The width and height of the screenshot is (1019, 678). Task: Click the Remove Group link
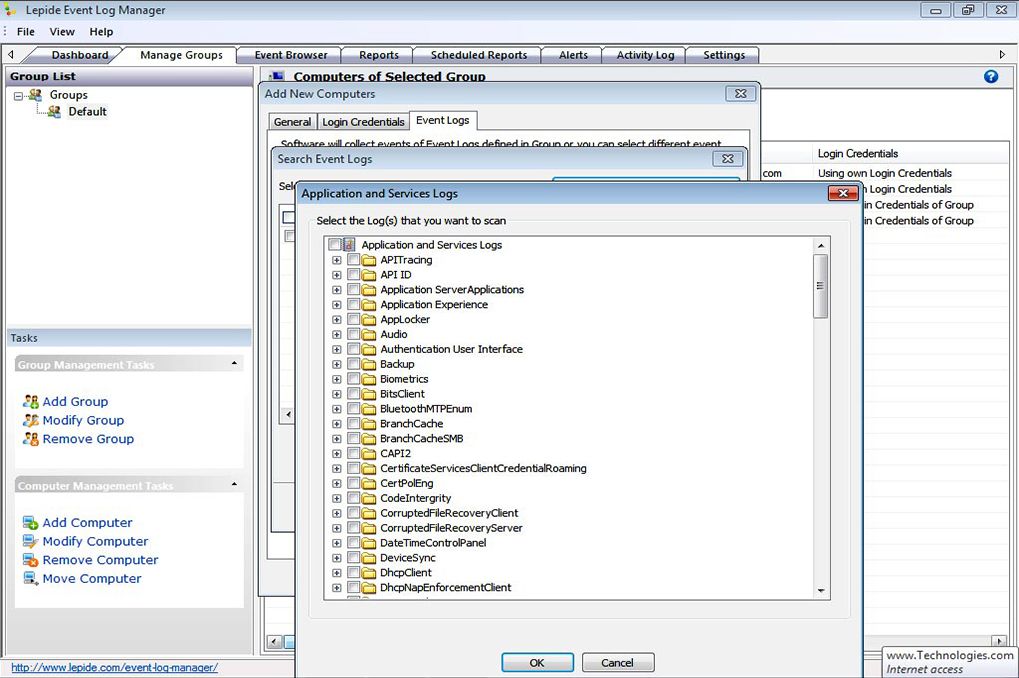(x=88, y=439)
